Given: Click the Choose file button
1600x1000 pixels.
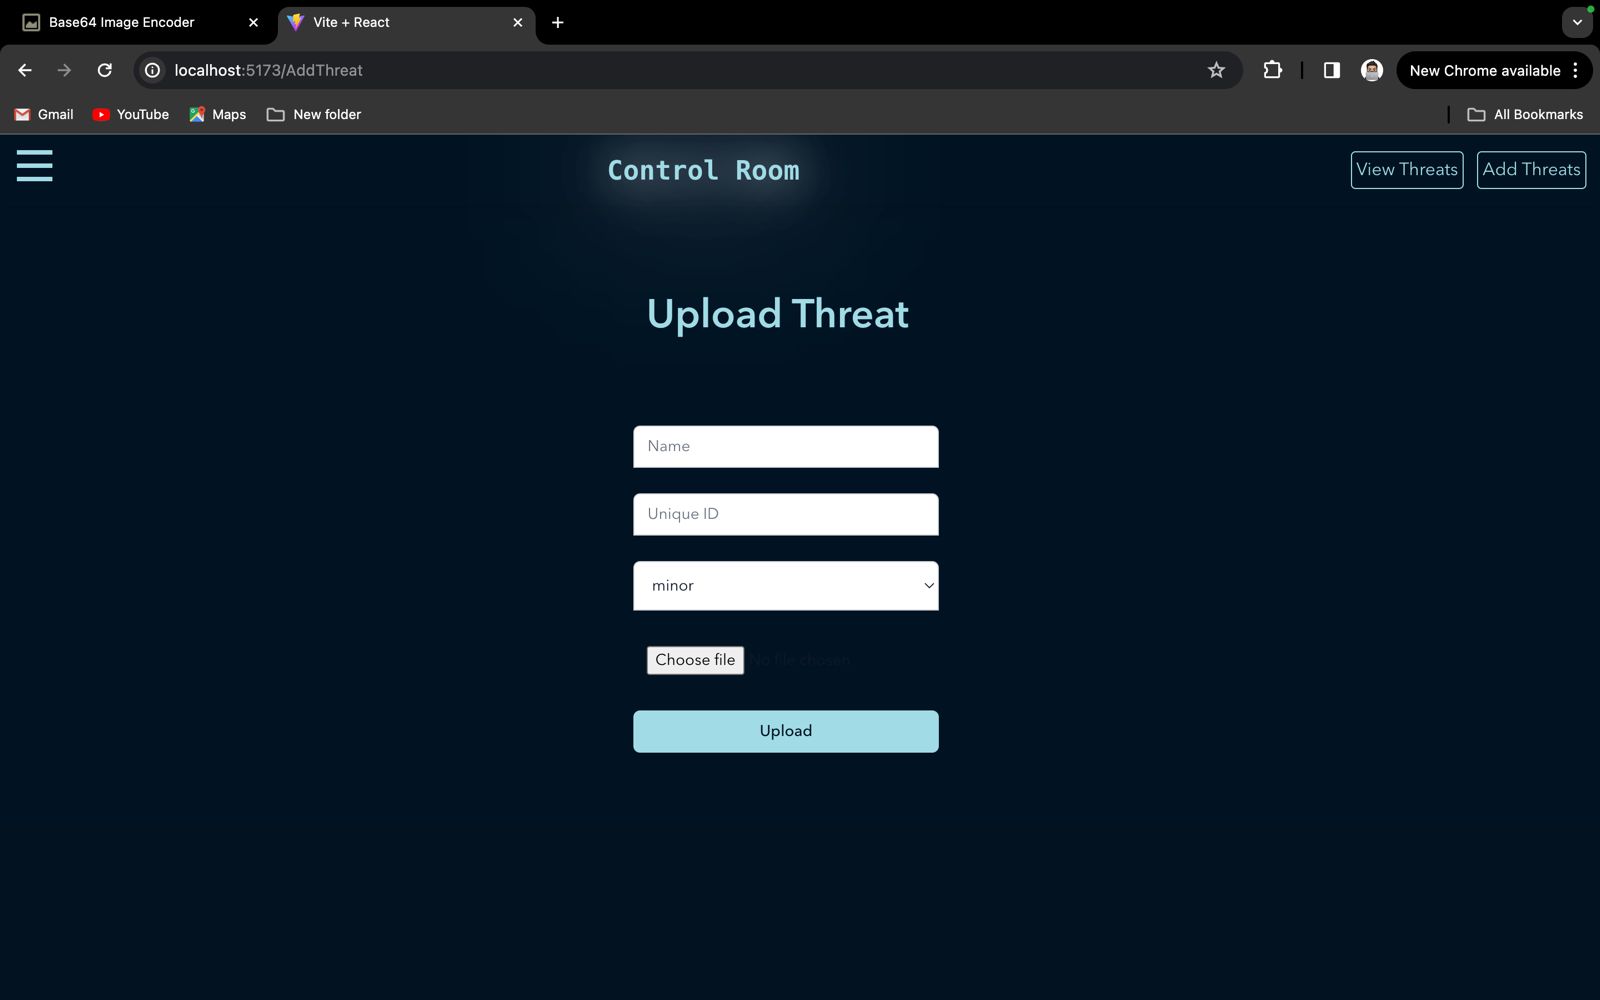Looking at the screenshot, I should coord(695,660).
